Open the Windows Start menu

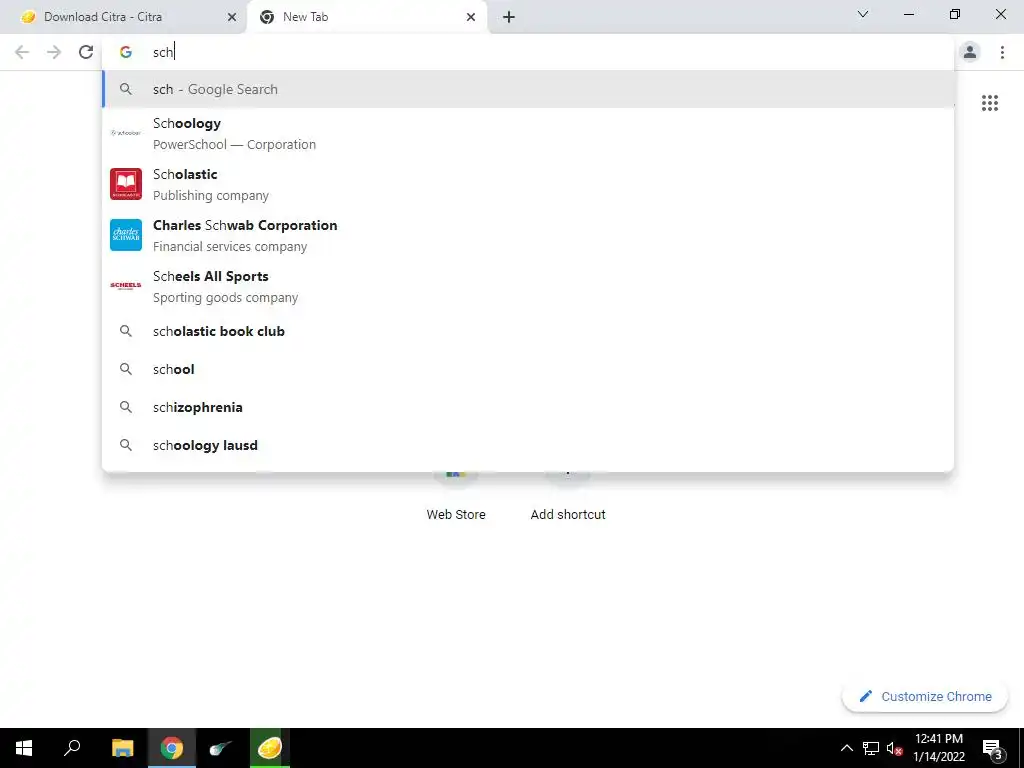(24, 748)
